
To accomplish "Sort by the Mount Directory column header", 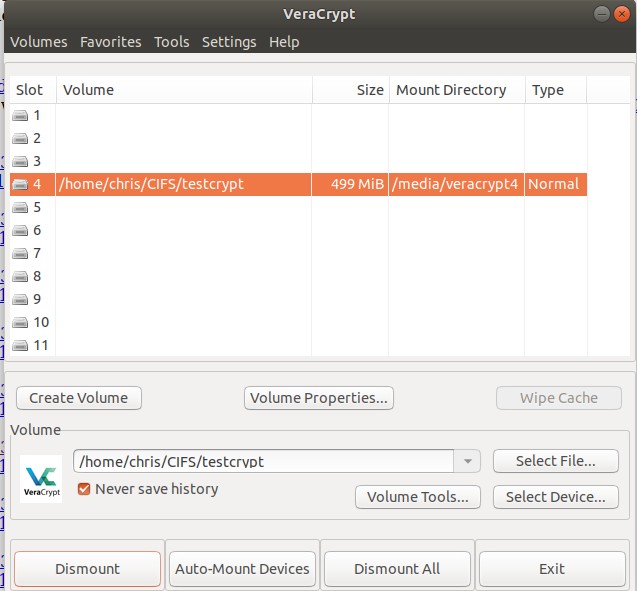I will 451,90.
